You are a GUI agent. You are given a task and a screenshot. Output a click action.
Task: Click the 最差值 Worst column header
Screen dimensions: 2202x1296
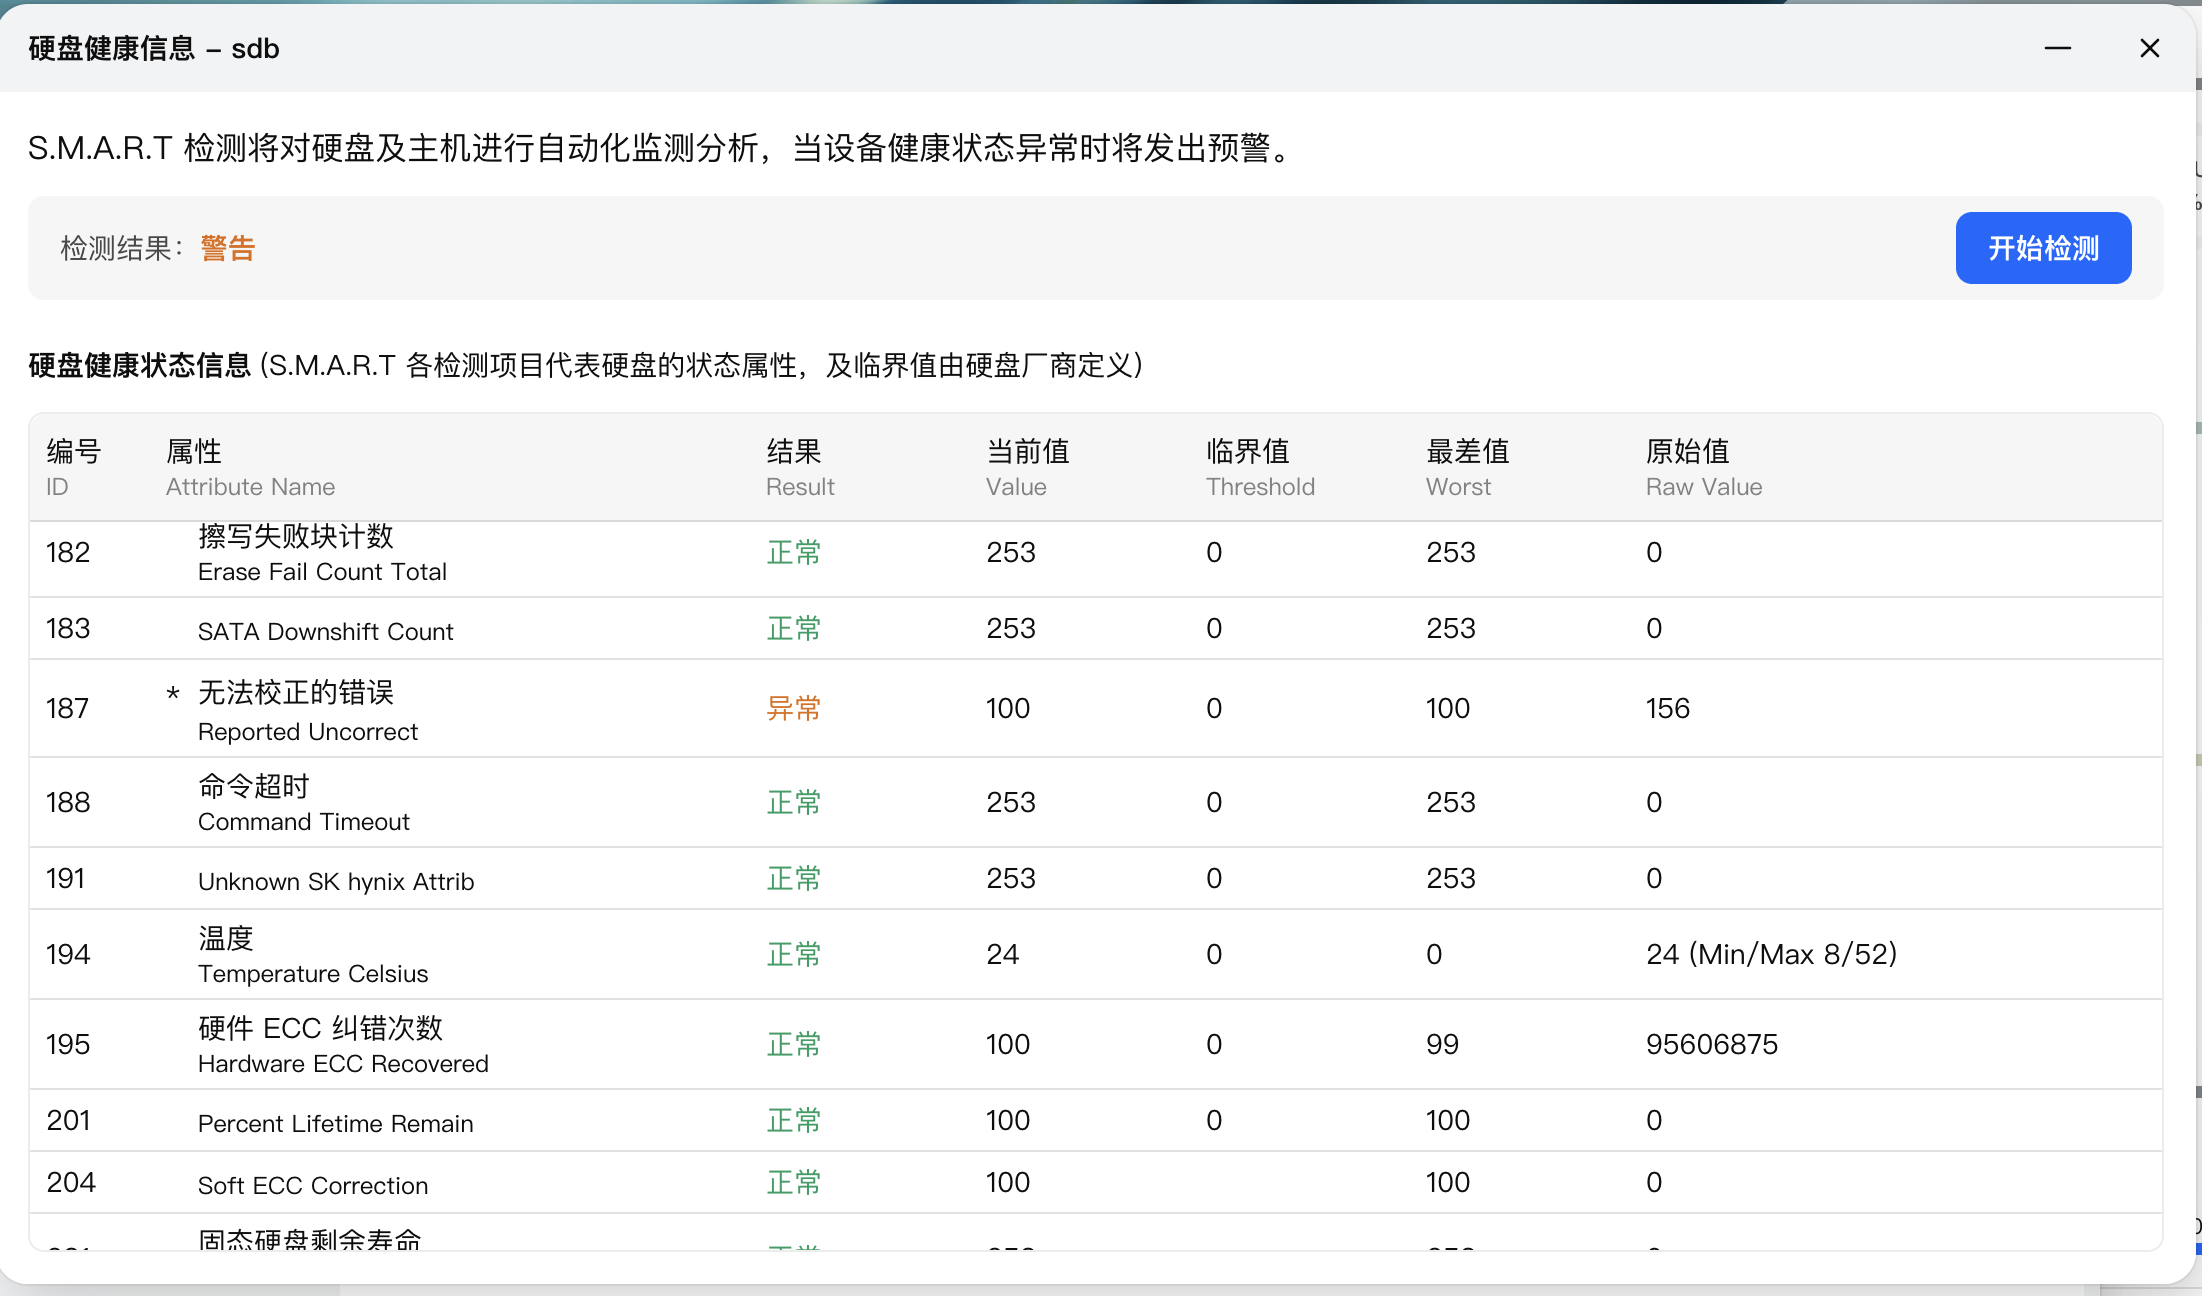point(1467,467)
